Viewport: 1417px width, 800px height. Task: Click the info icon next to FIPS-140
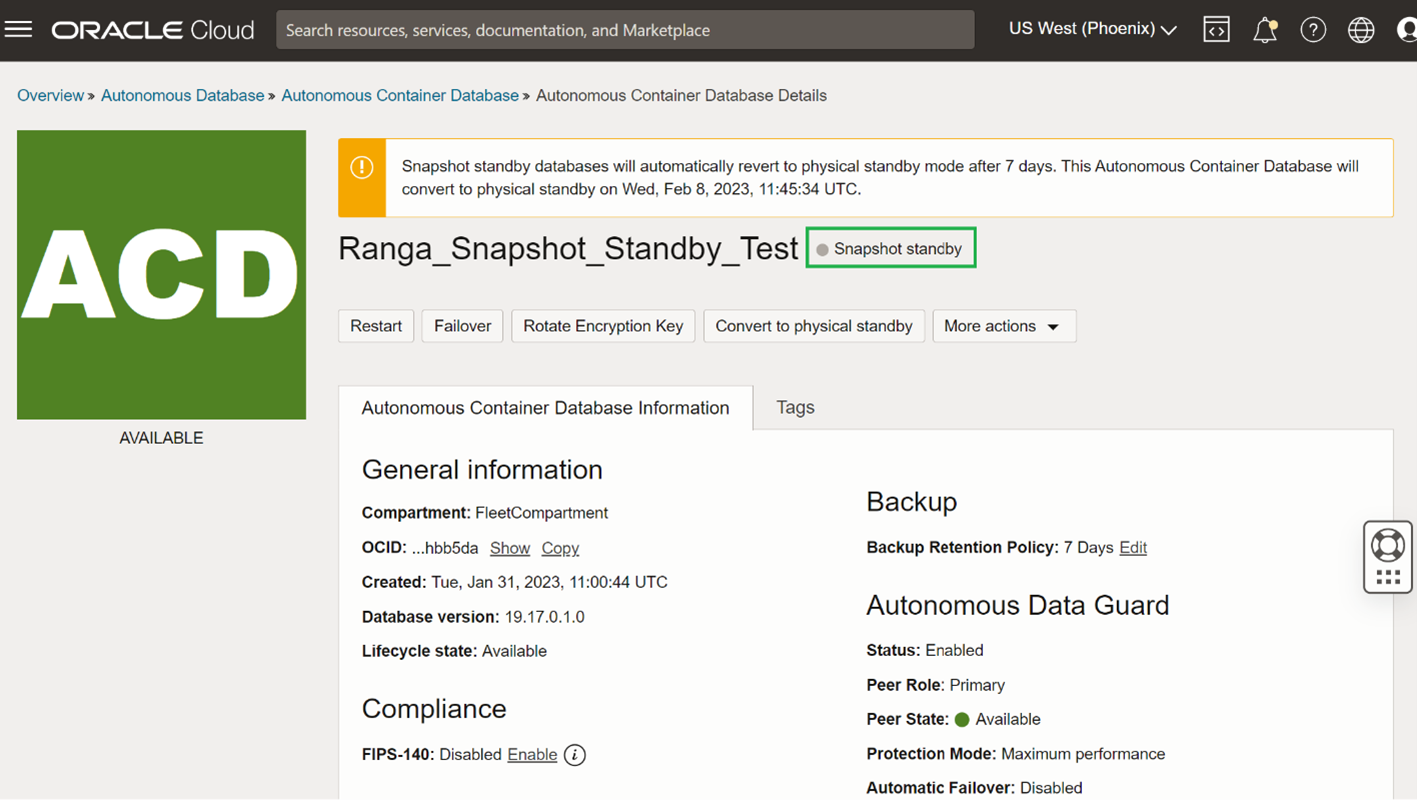pyautogui.click(x=575, y=754)
